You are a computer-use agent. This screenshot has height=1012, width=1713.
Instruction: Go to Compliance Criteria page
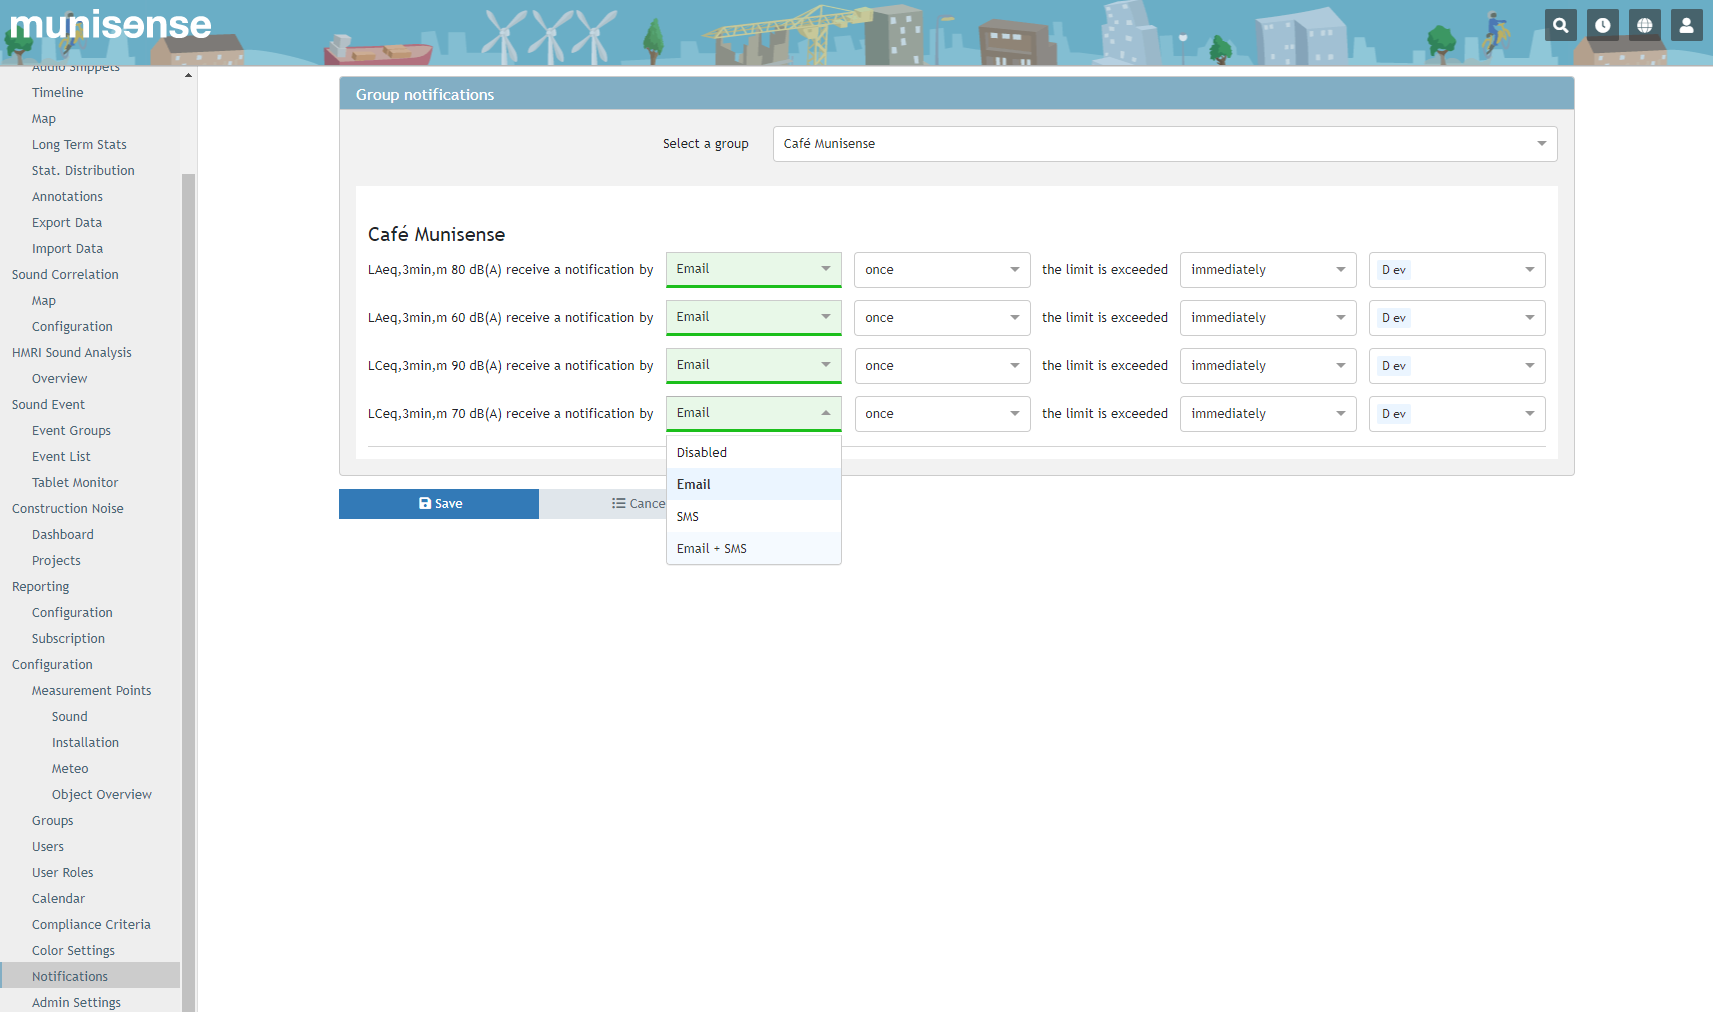91,925
